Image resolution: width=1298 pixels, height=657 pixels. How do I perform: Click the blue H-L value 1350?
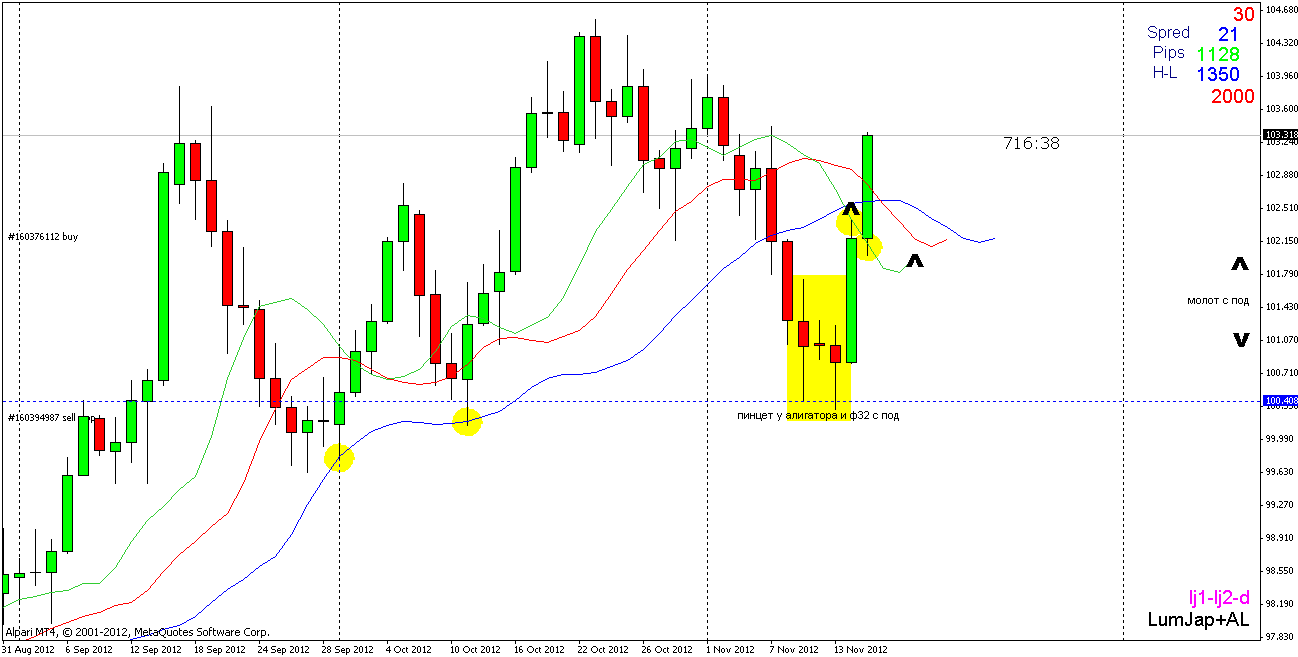1217,75
